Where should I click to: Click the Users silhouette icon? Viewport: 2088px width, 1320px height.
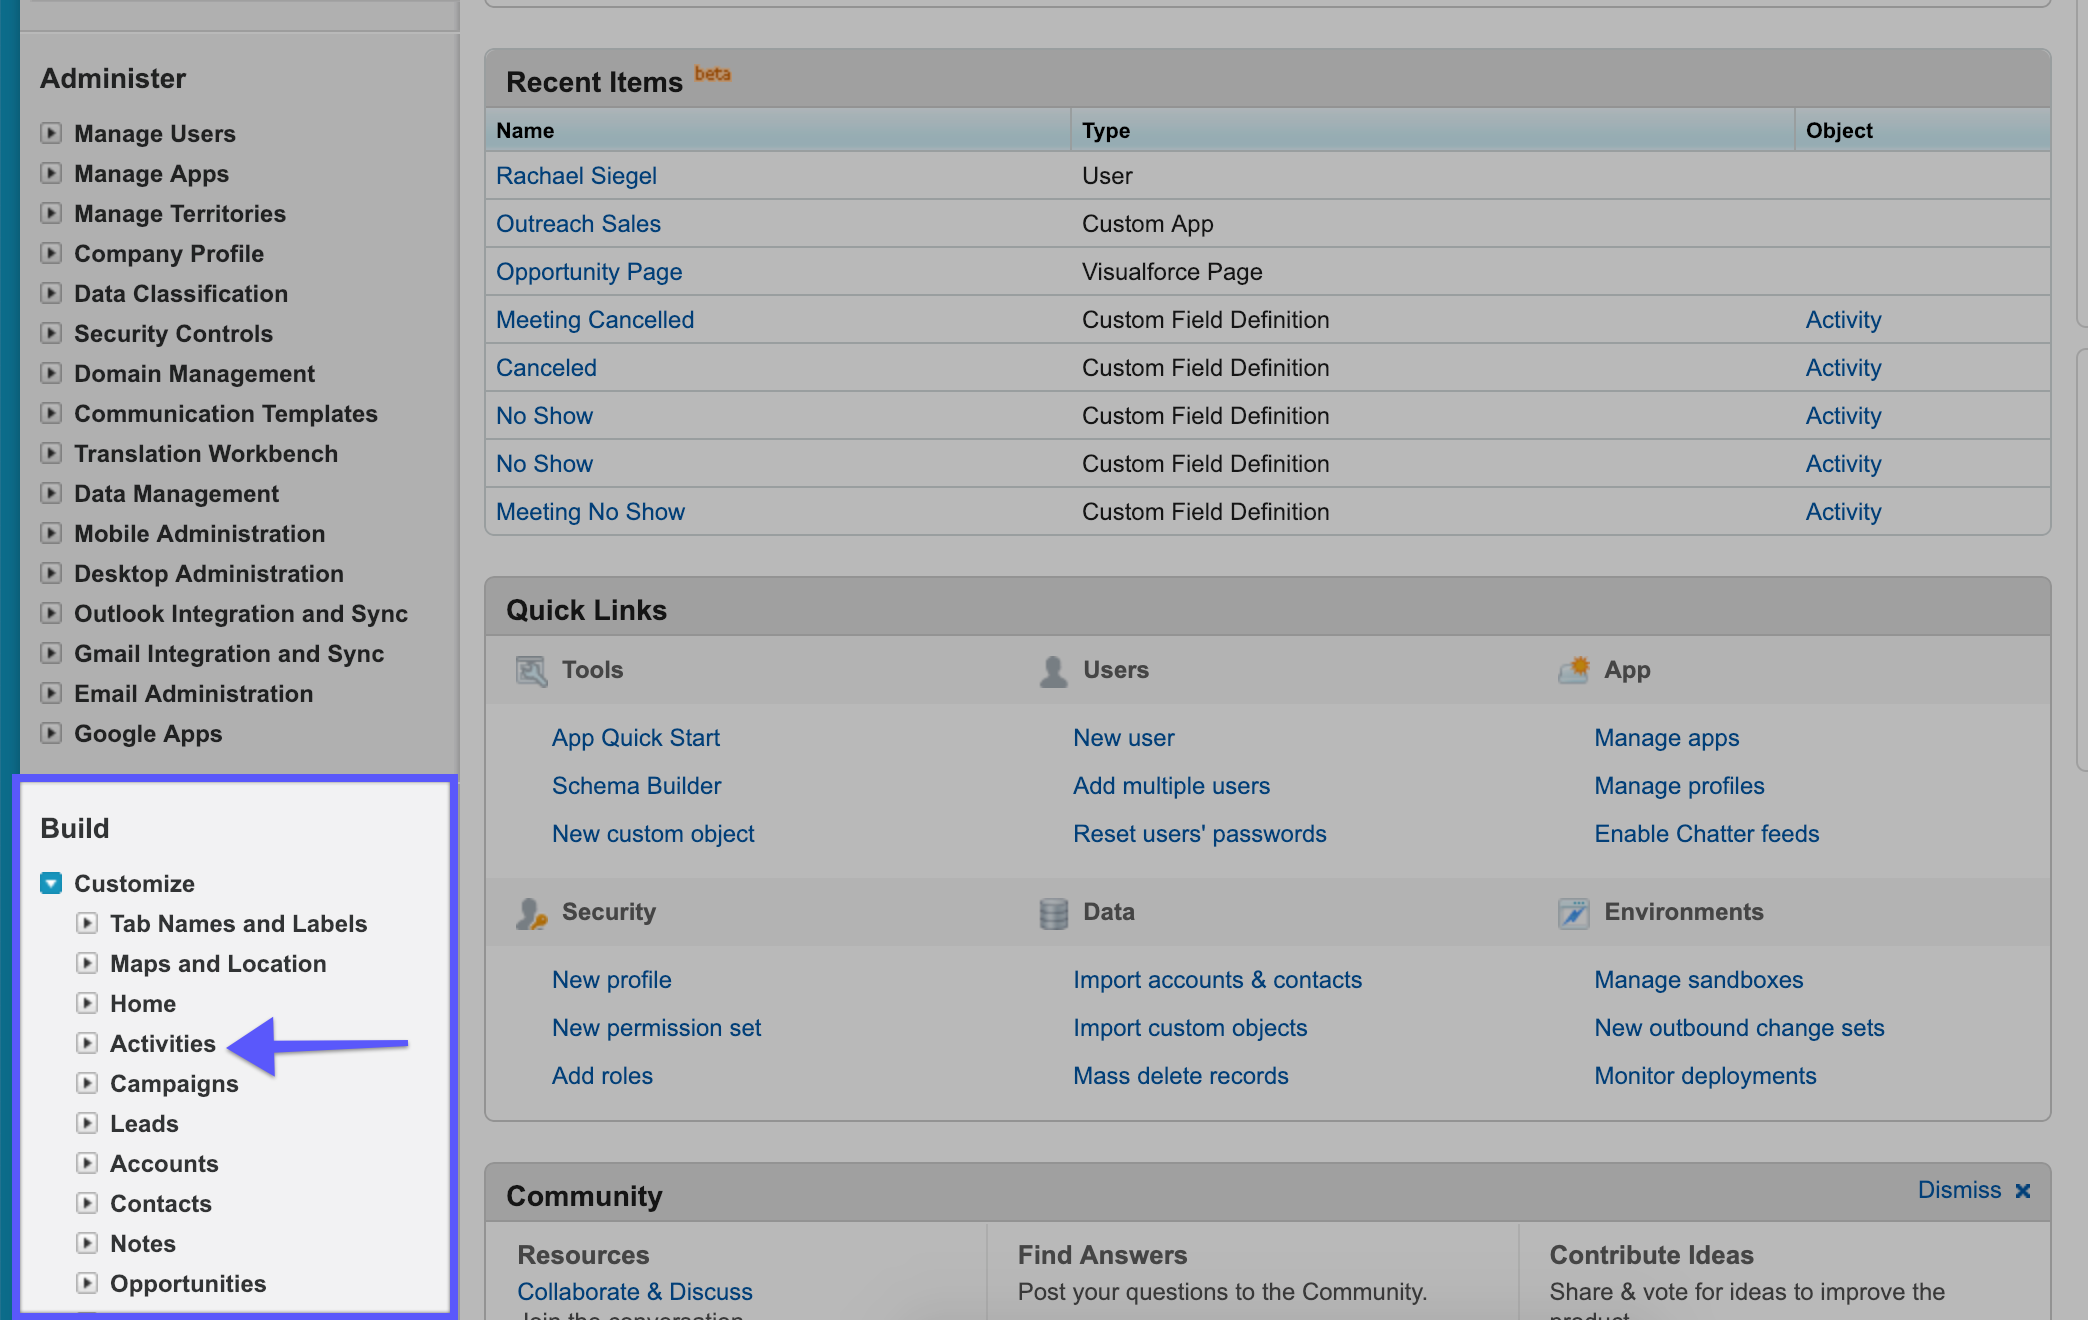click(1052, 670)
